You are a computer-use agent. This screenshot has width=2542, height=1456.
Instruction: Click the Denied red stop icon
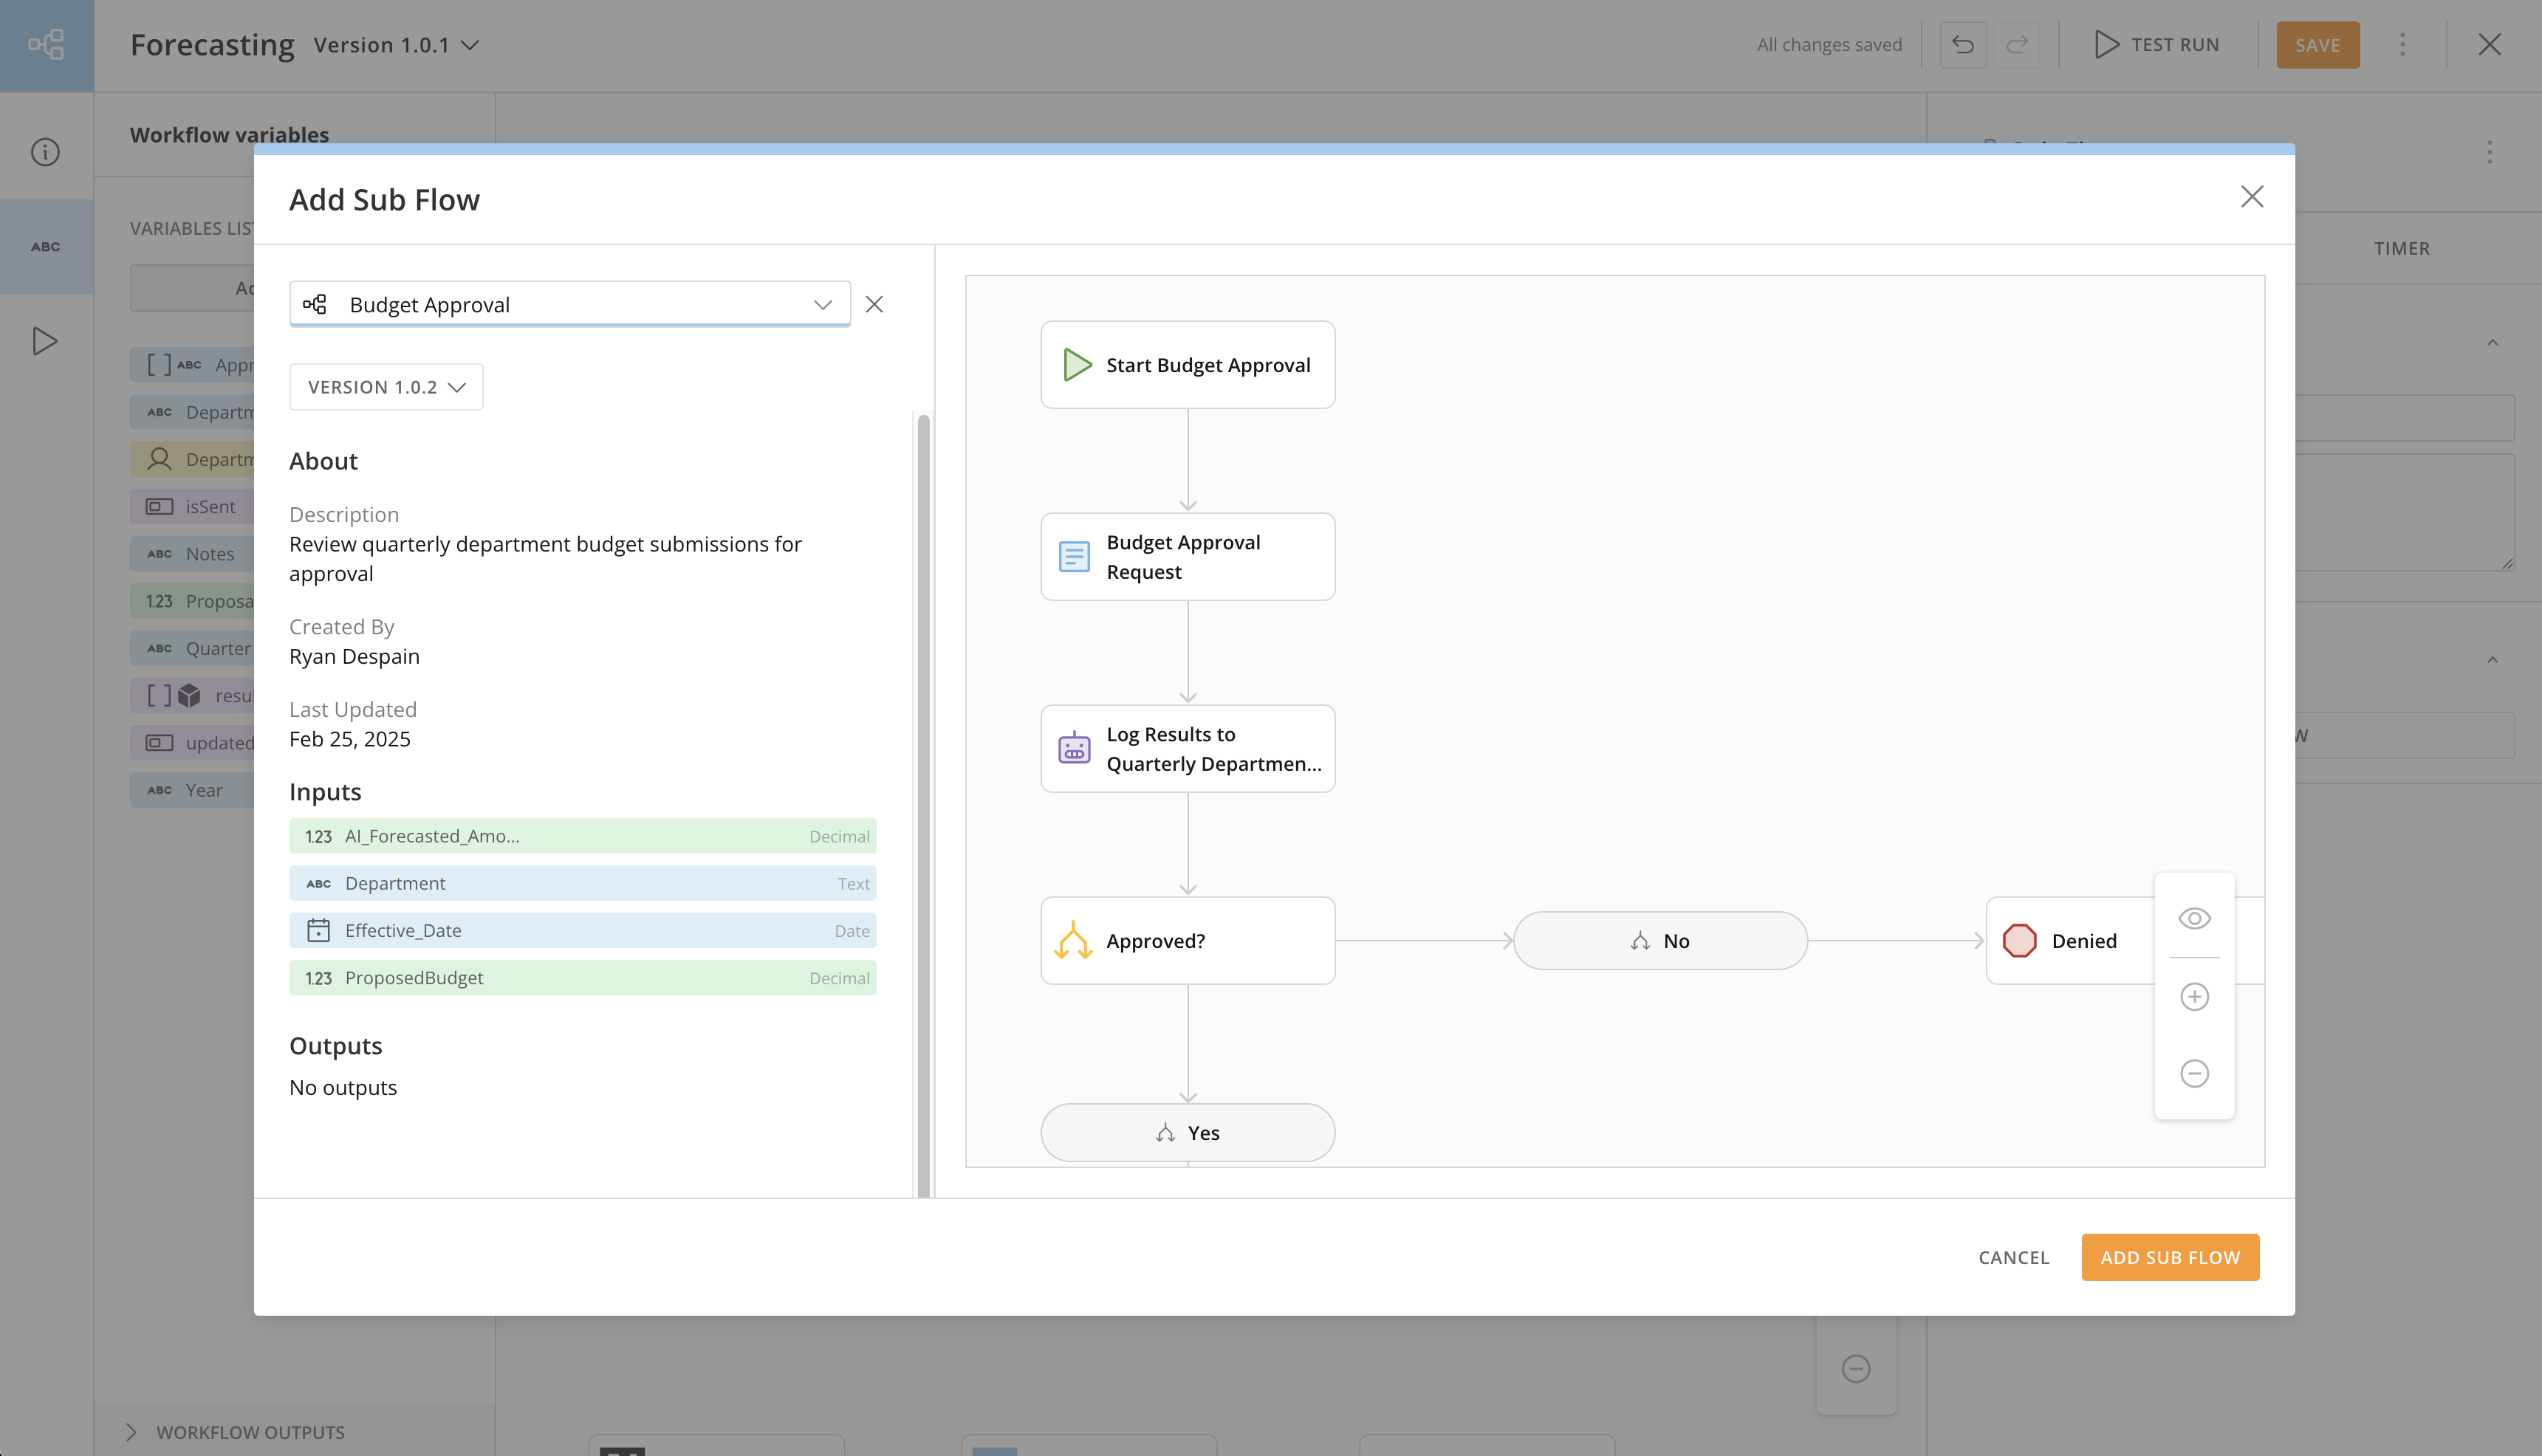click(2019, 940)
